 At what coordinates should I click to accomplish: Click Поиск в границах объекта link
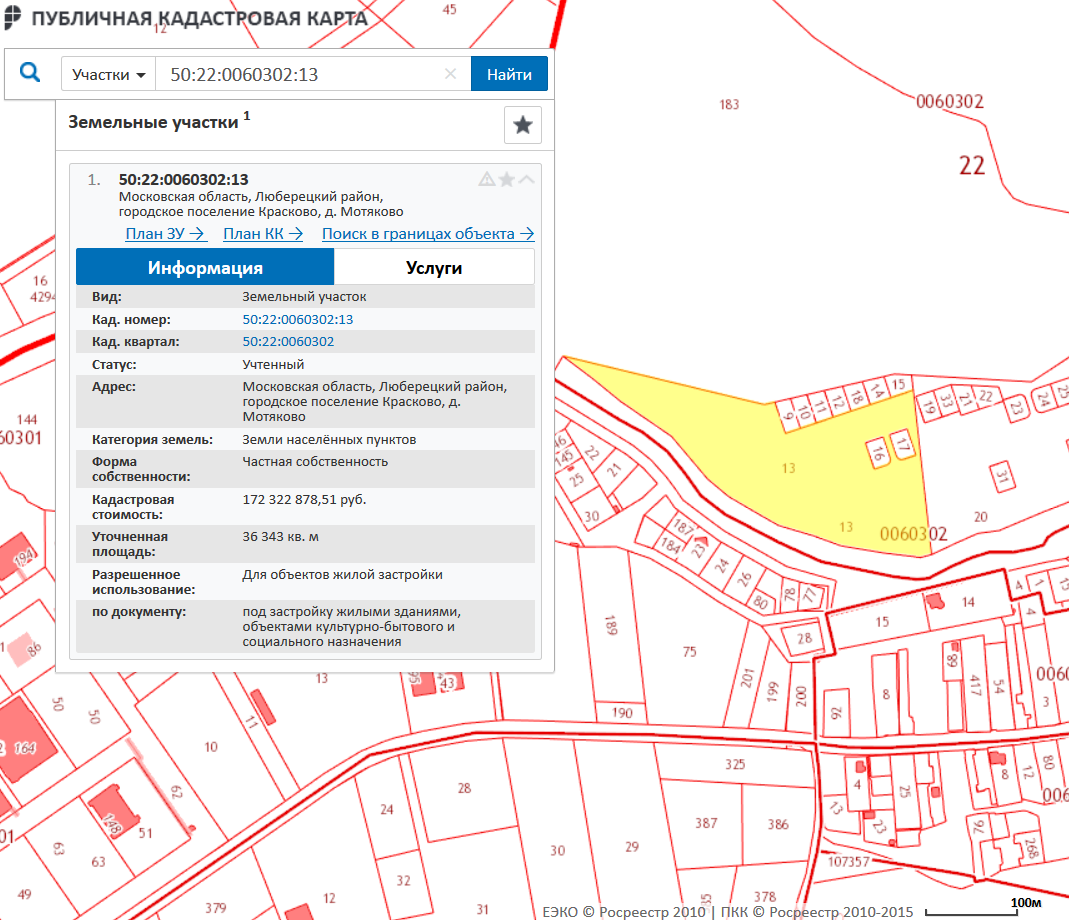(x=427, y=234)
